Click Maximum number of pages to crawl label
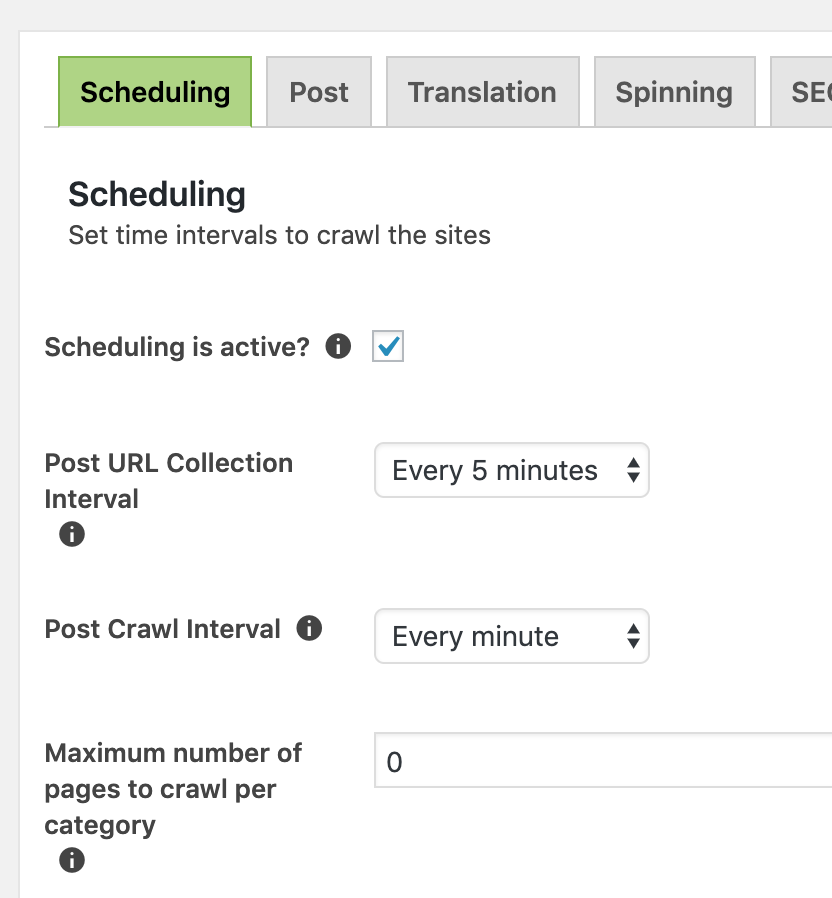 173,789
